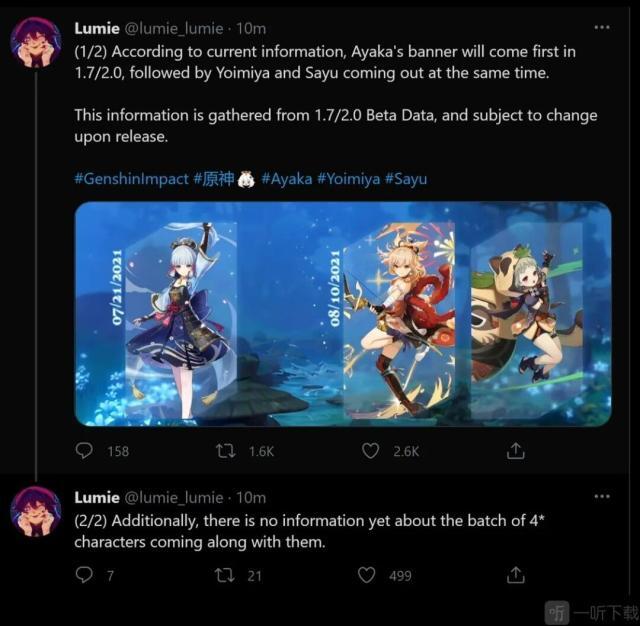The image size is (640, 626).
Task: Reply to the first Lumie tweet
Action: (x=84, y=451)
